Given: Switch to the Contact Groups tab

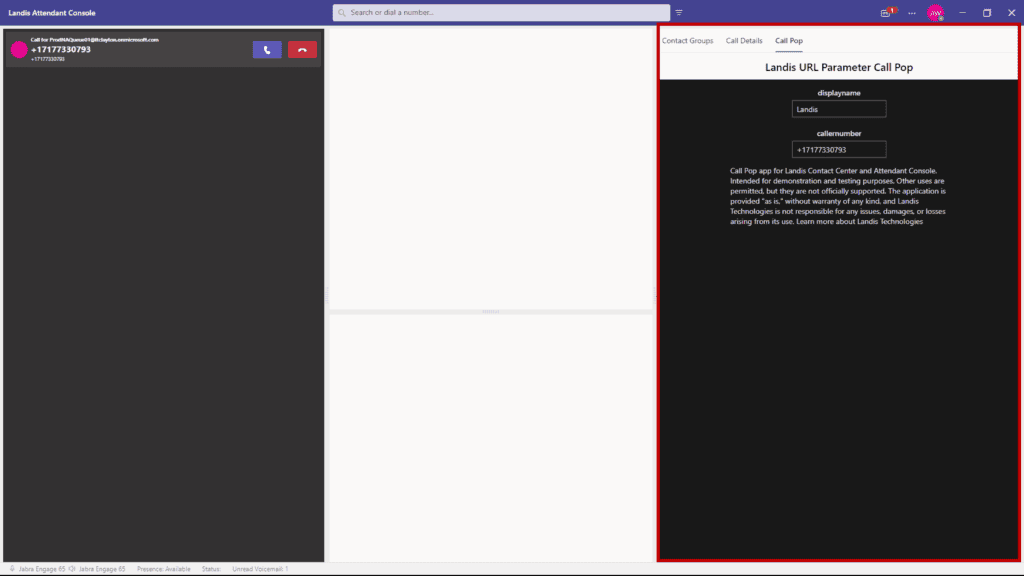Looking at the screenshot, I should click(687, 41).
